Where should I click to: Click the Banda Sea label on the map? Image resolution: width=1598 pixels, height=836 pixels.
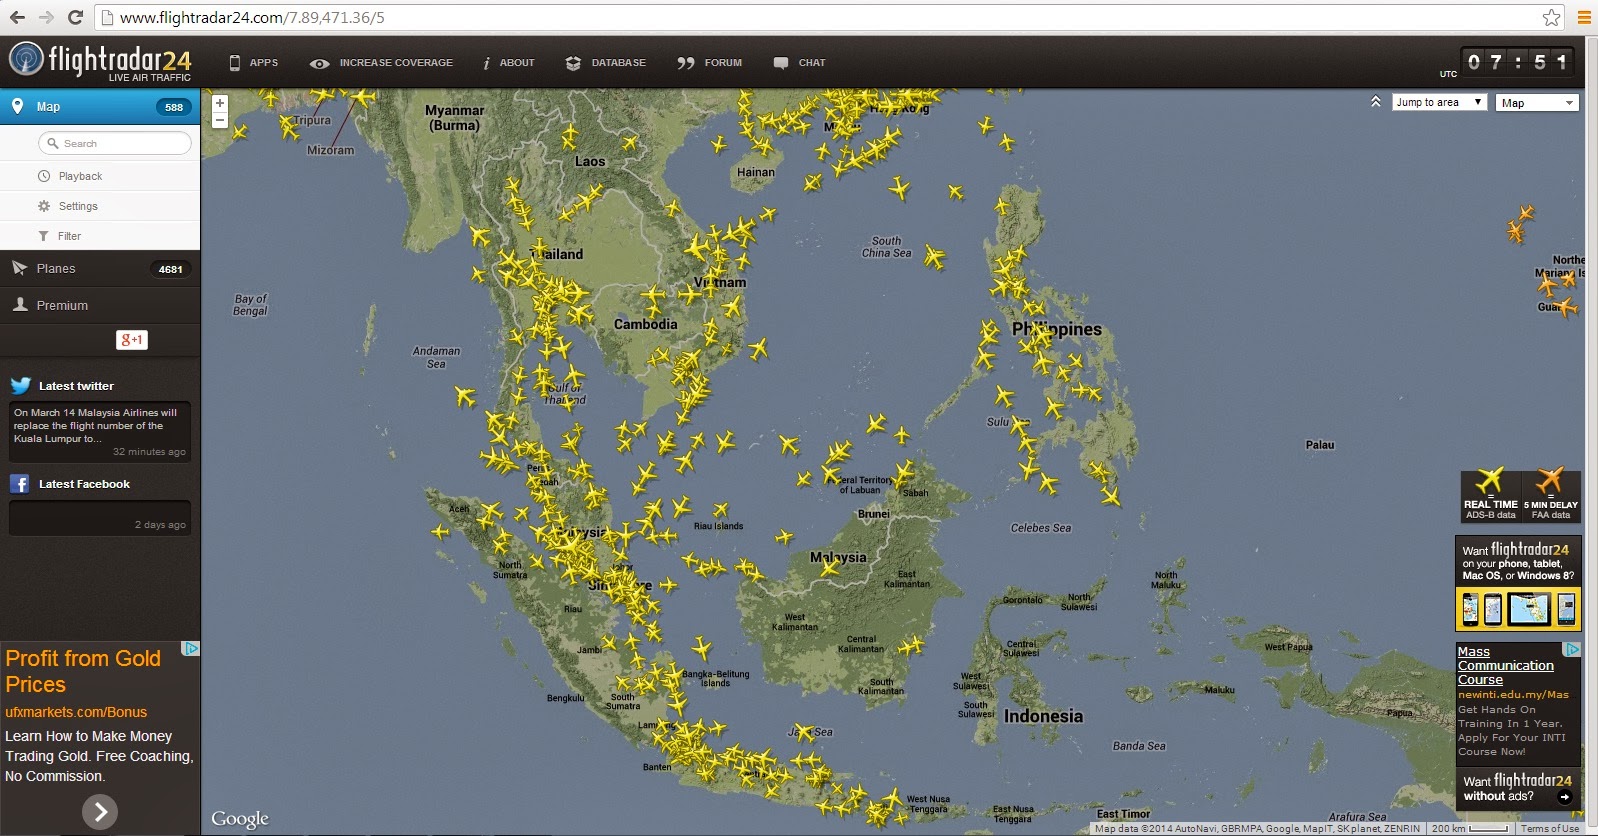tap(1139, 746)
